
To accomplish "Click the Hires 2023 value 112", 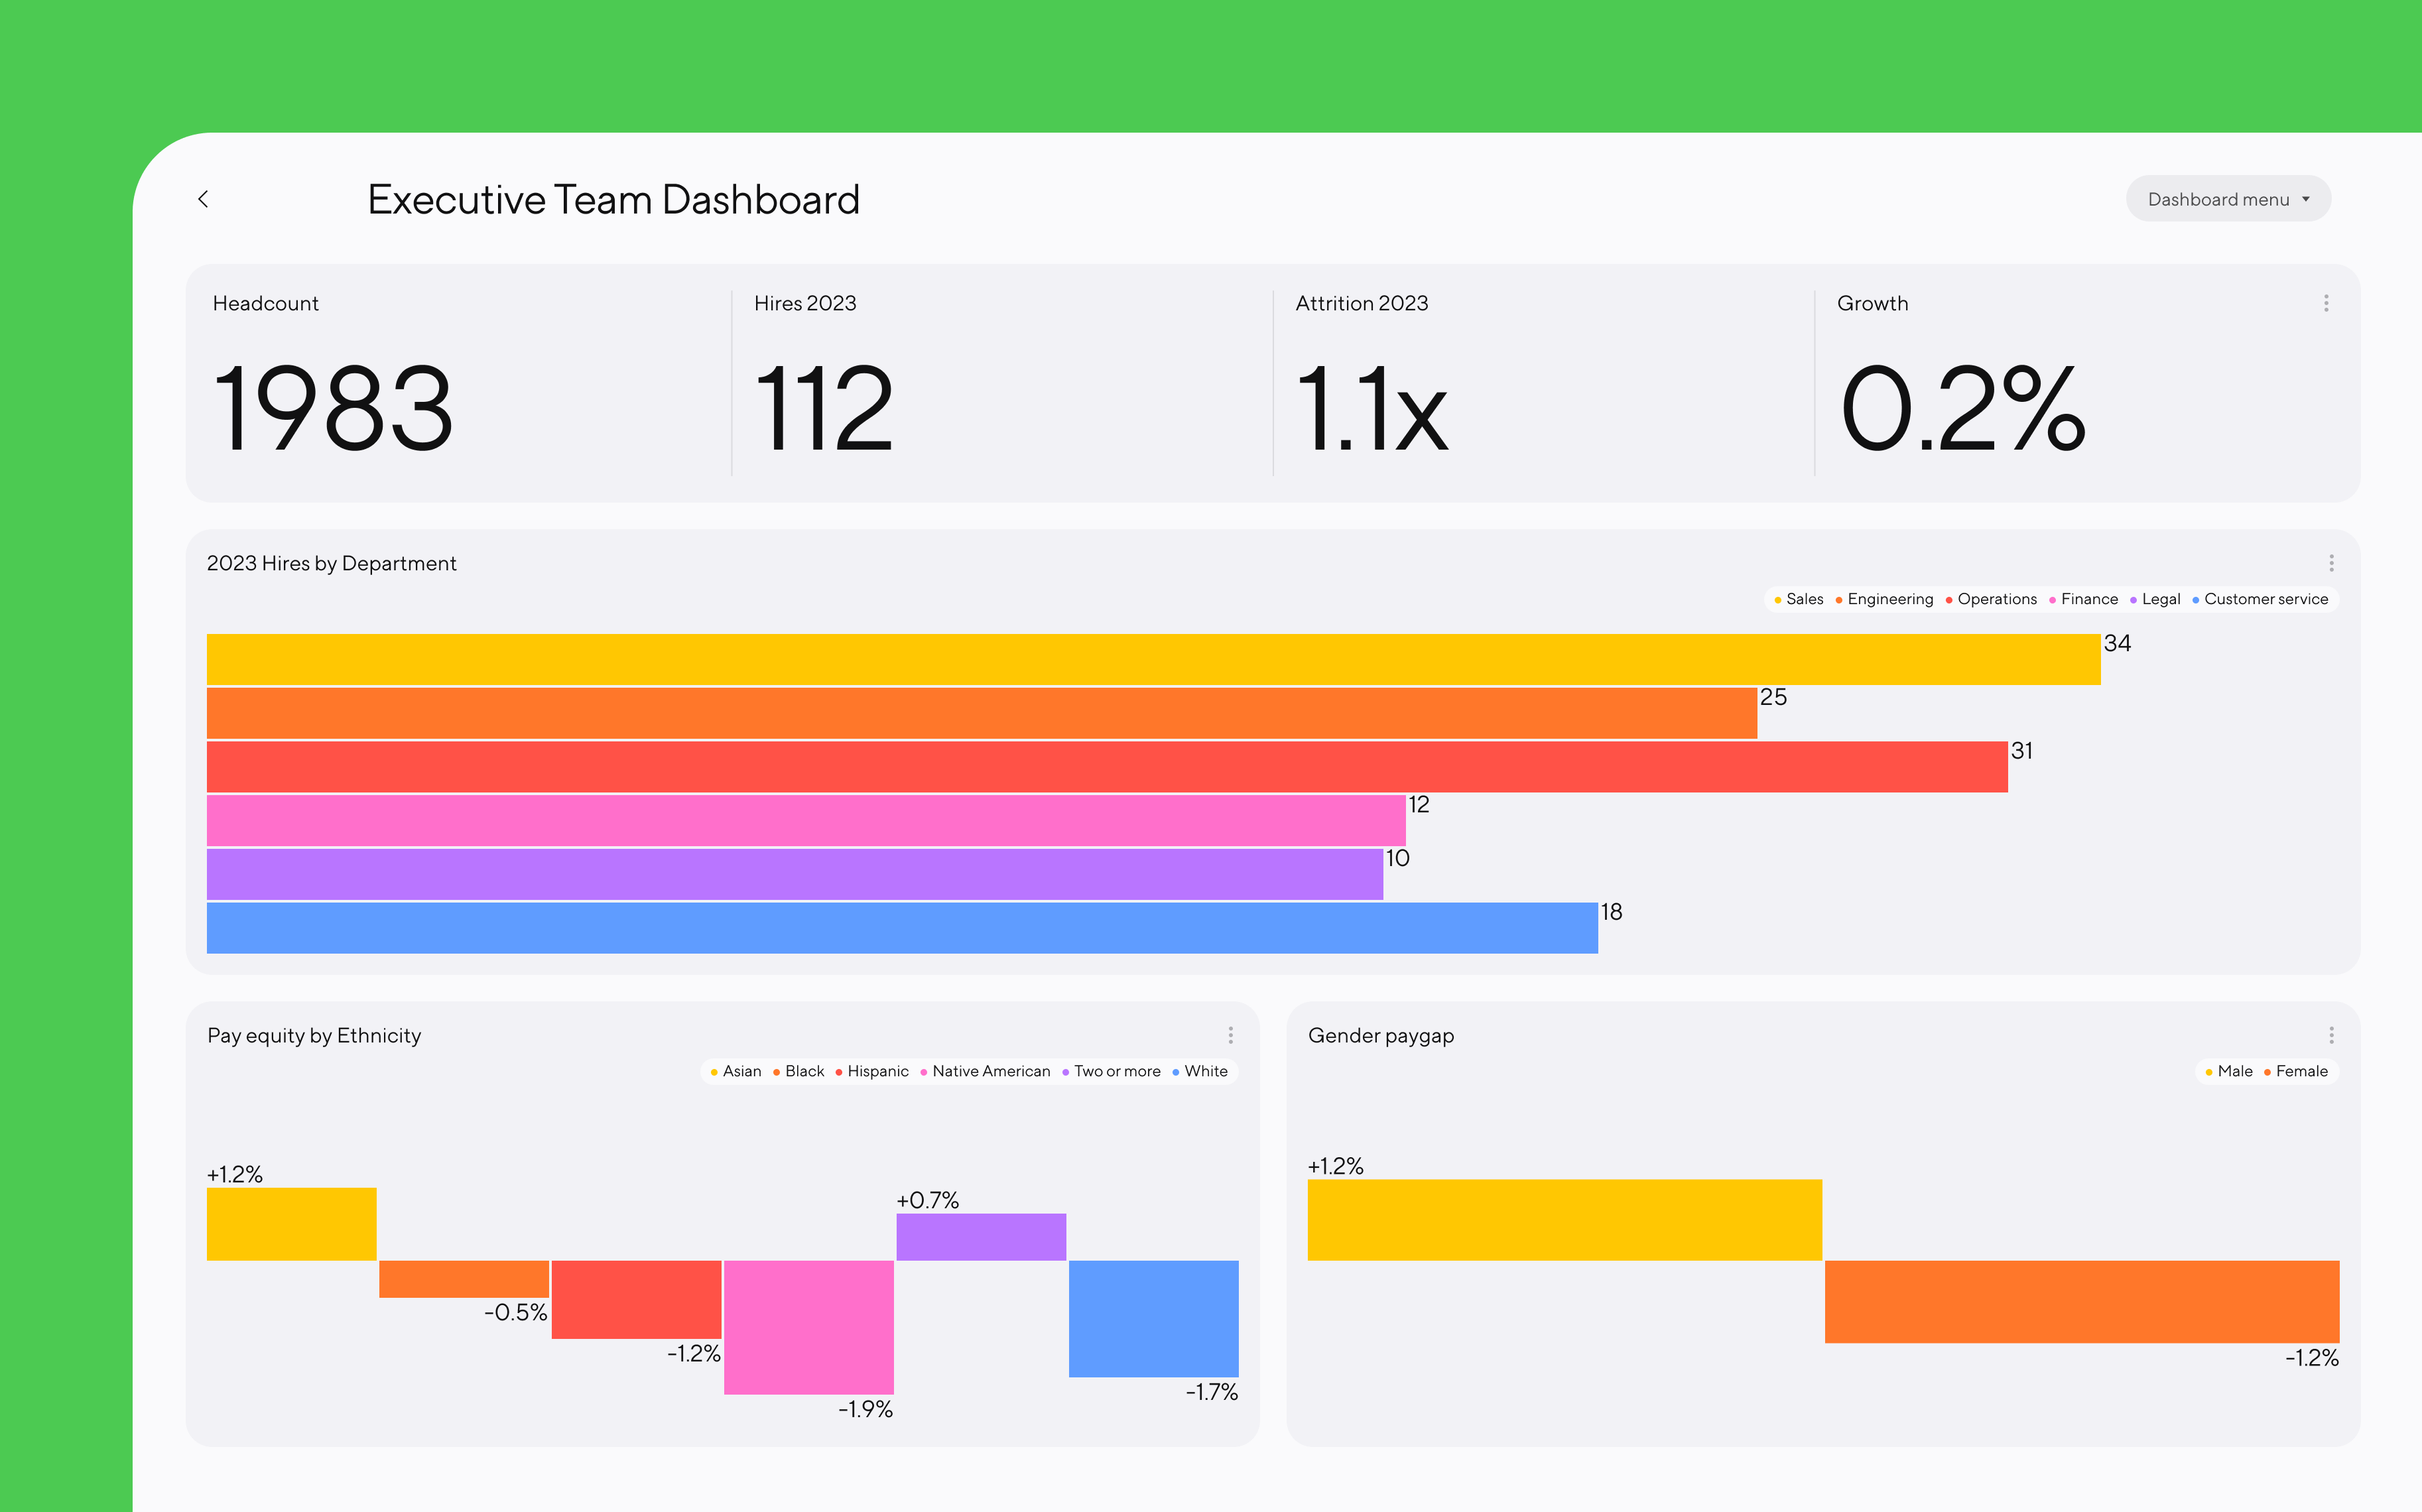I will (824, 408).
